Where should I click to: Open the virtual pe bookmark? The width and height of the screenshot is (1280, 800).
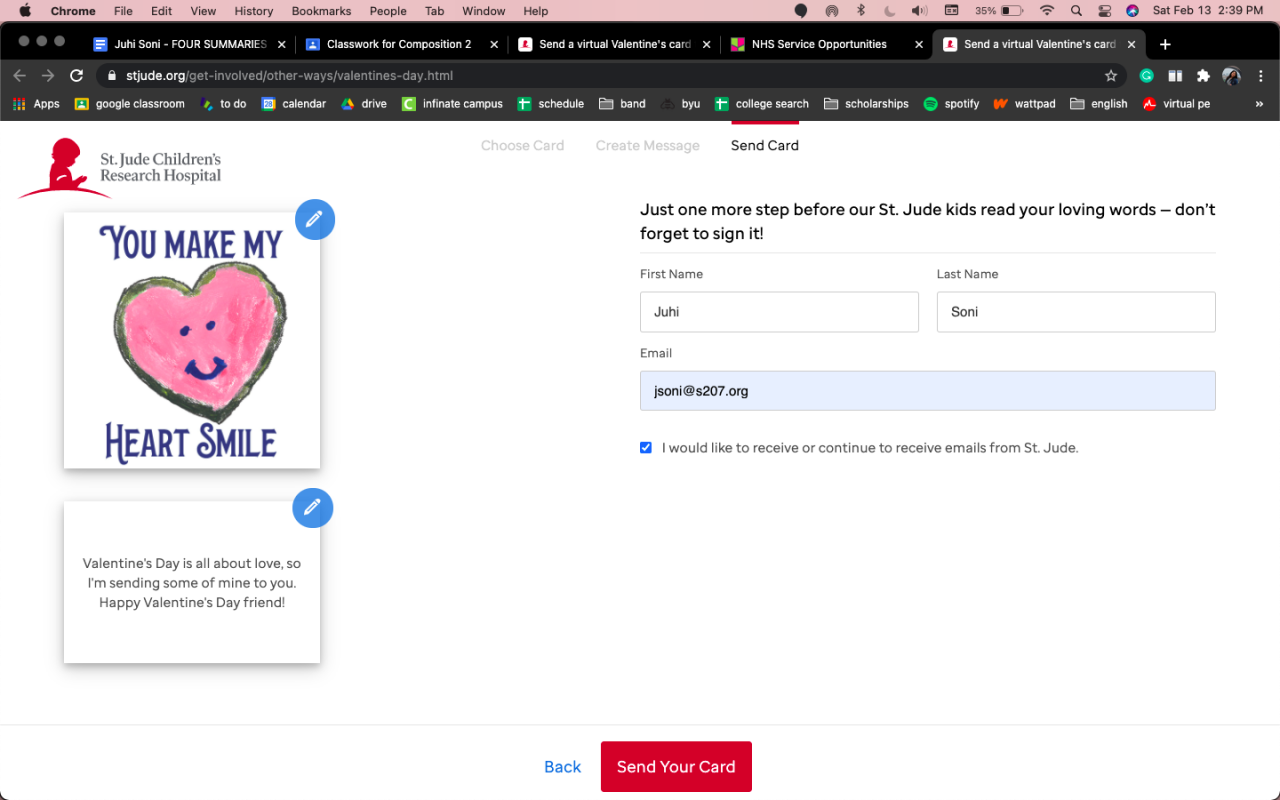pos(1176,104)
